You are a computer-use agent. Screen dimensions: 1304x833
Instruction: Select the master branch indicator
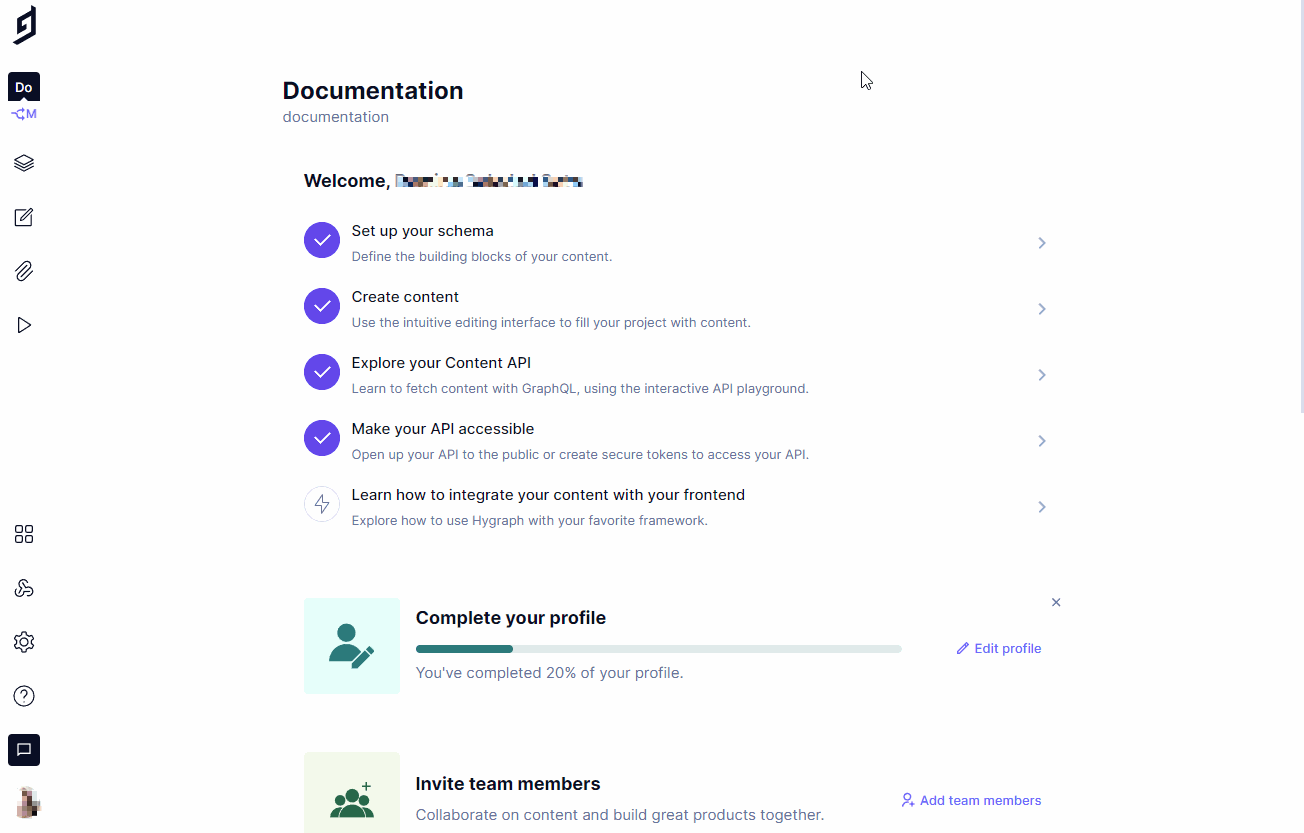click(x=23, y=113)
